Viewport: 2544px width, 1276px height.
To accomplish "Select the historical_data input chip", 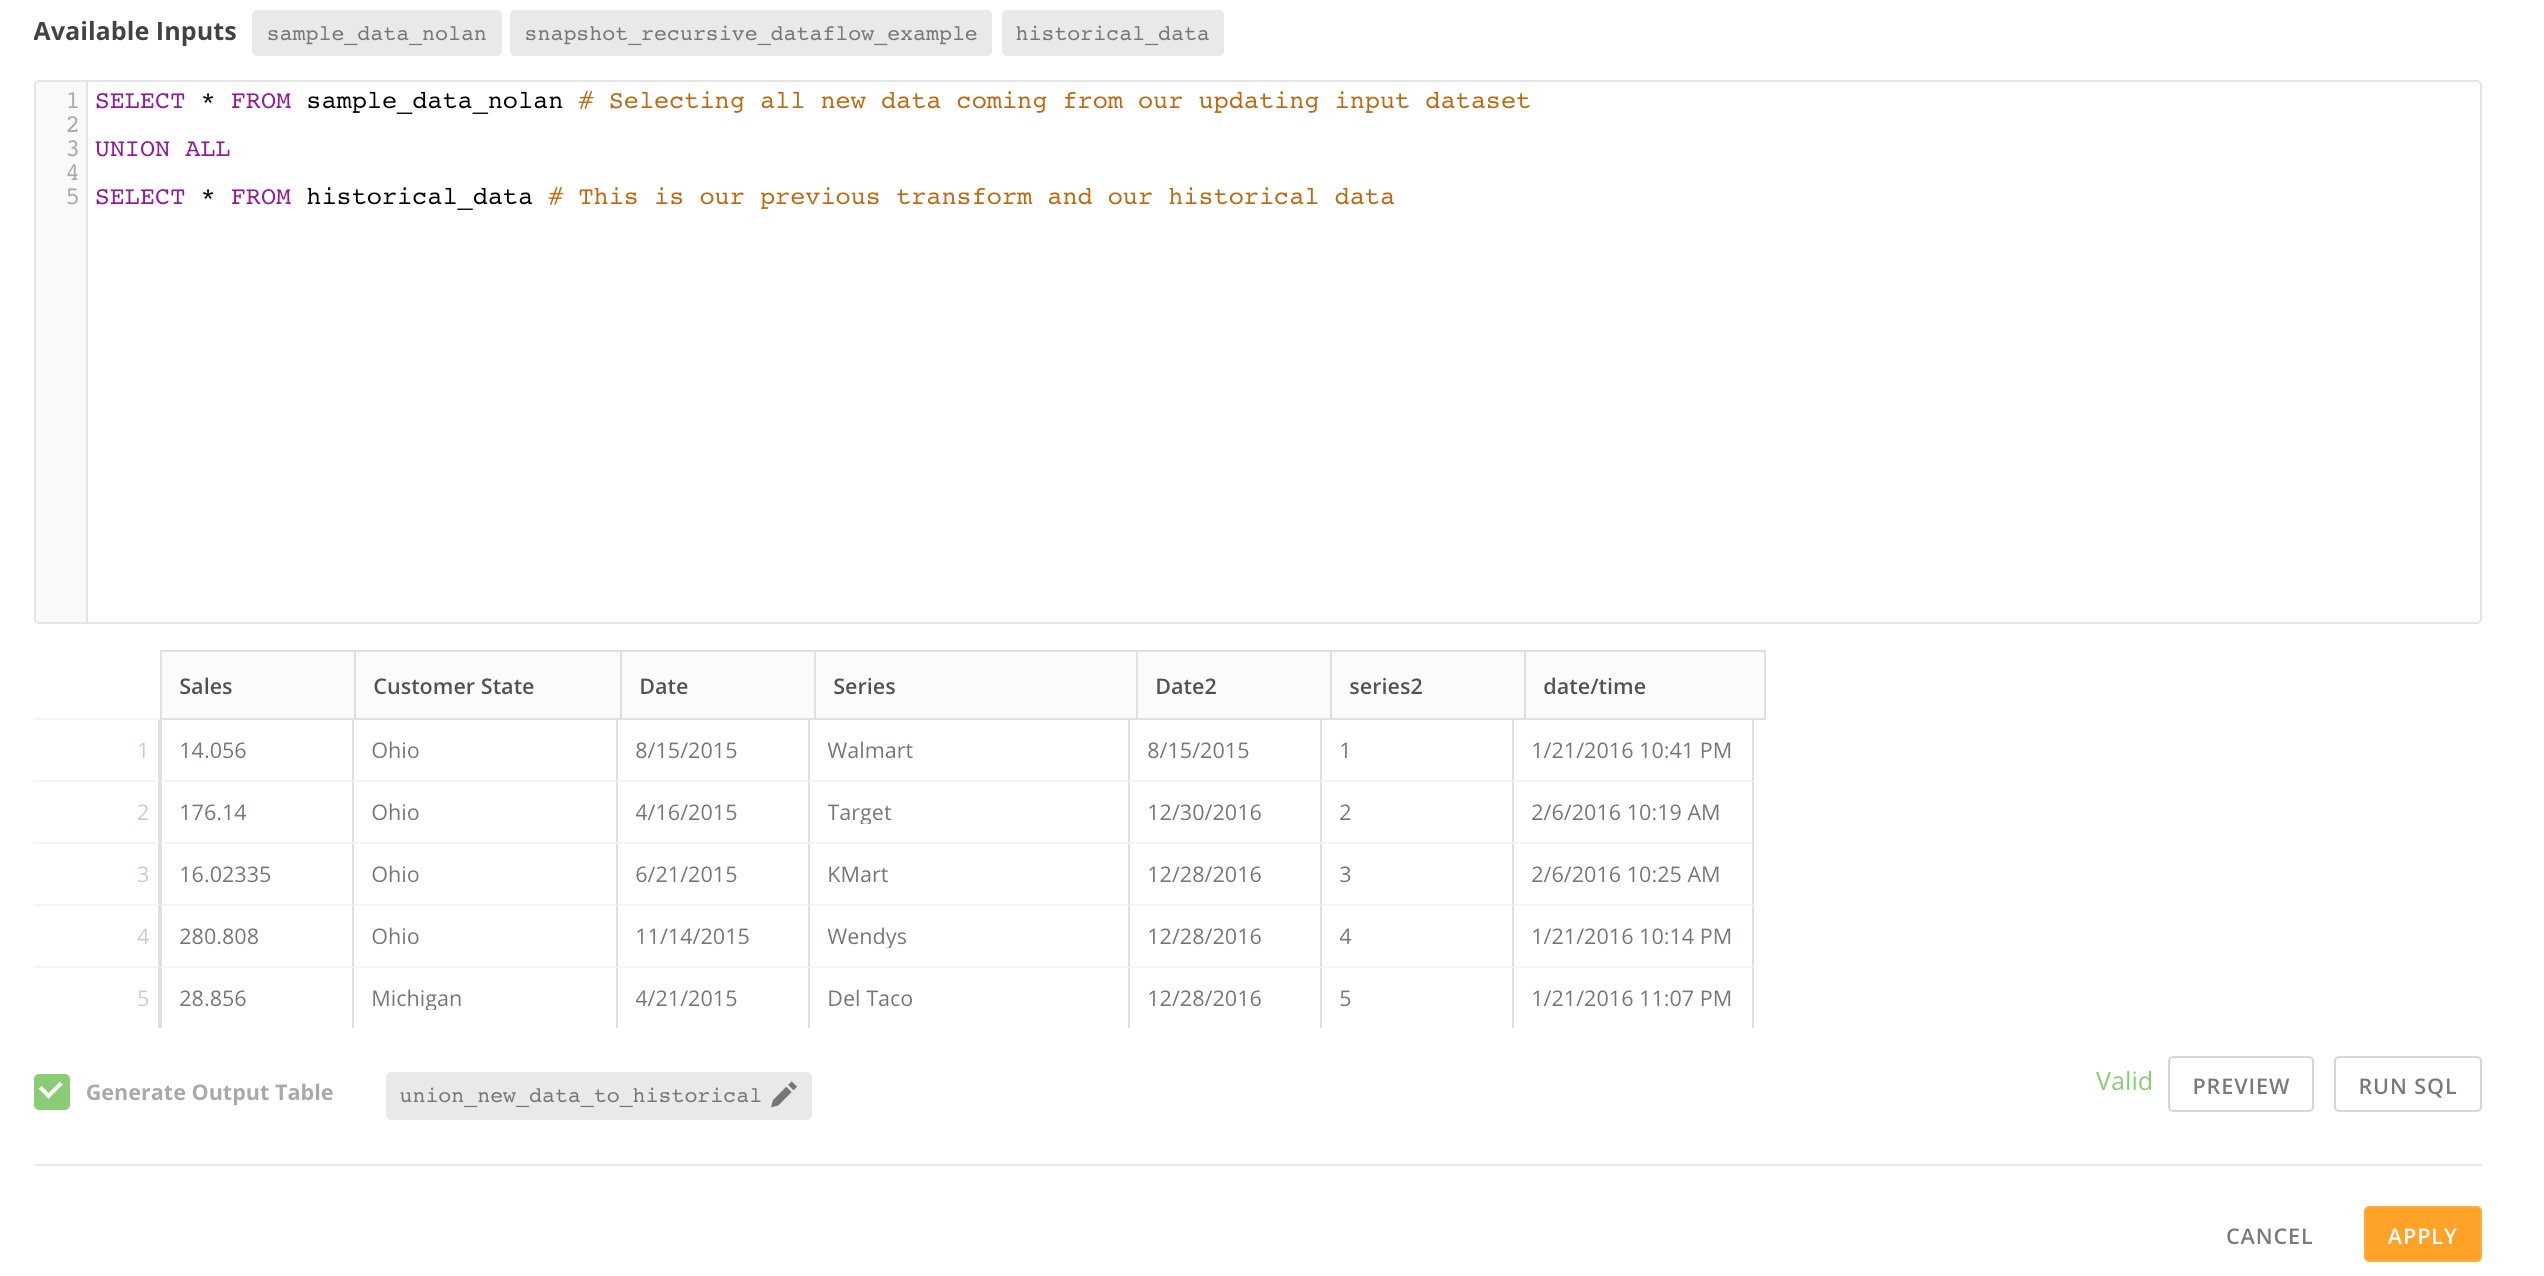I will tap(1112, 32).
